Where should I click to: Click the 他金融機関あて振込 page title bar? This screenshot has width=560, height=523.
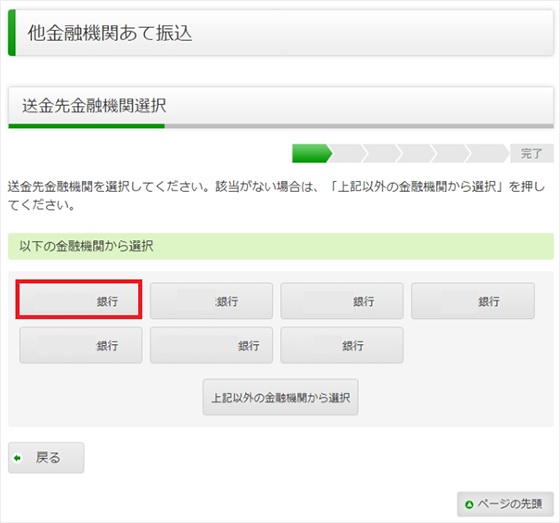(281, 33)
